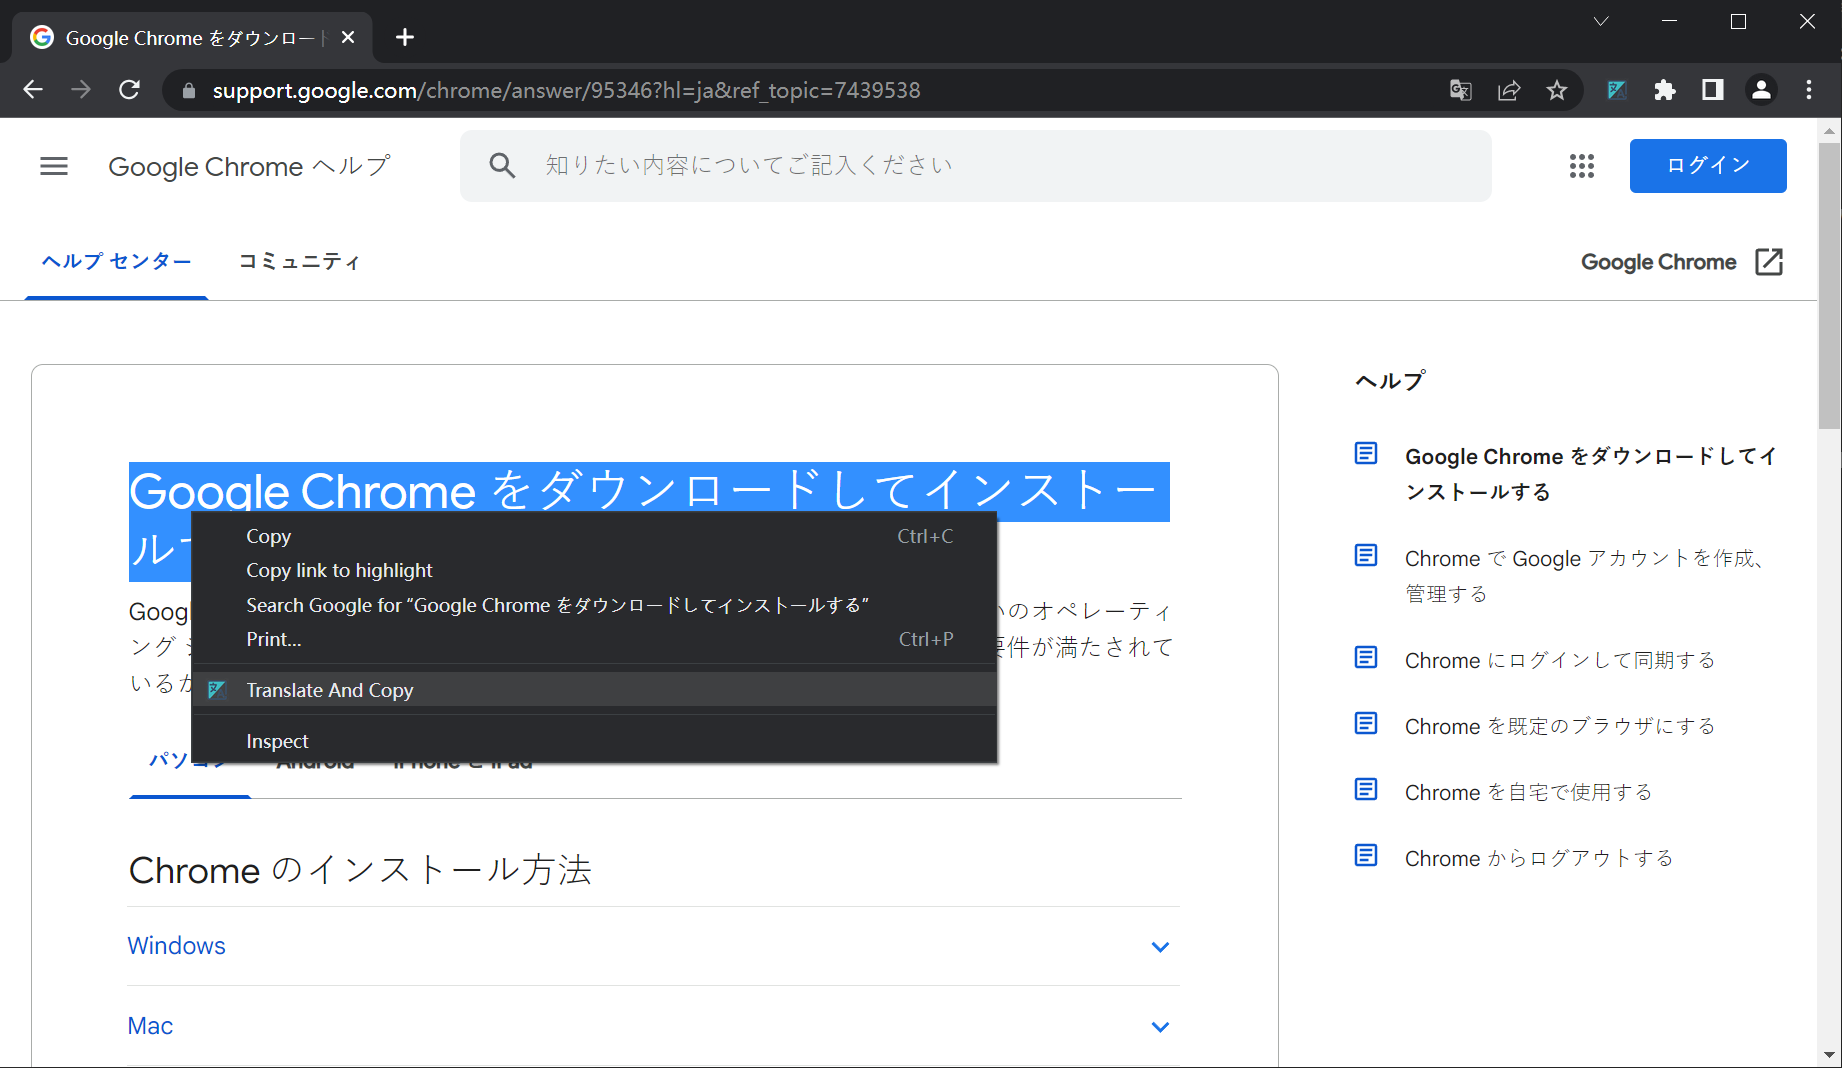Toggle the browser side panel

(x=1713, y=90)
